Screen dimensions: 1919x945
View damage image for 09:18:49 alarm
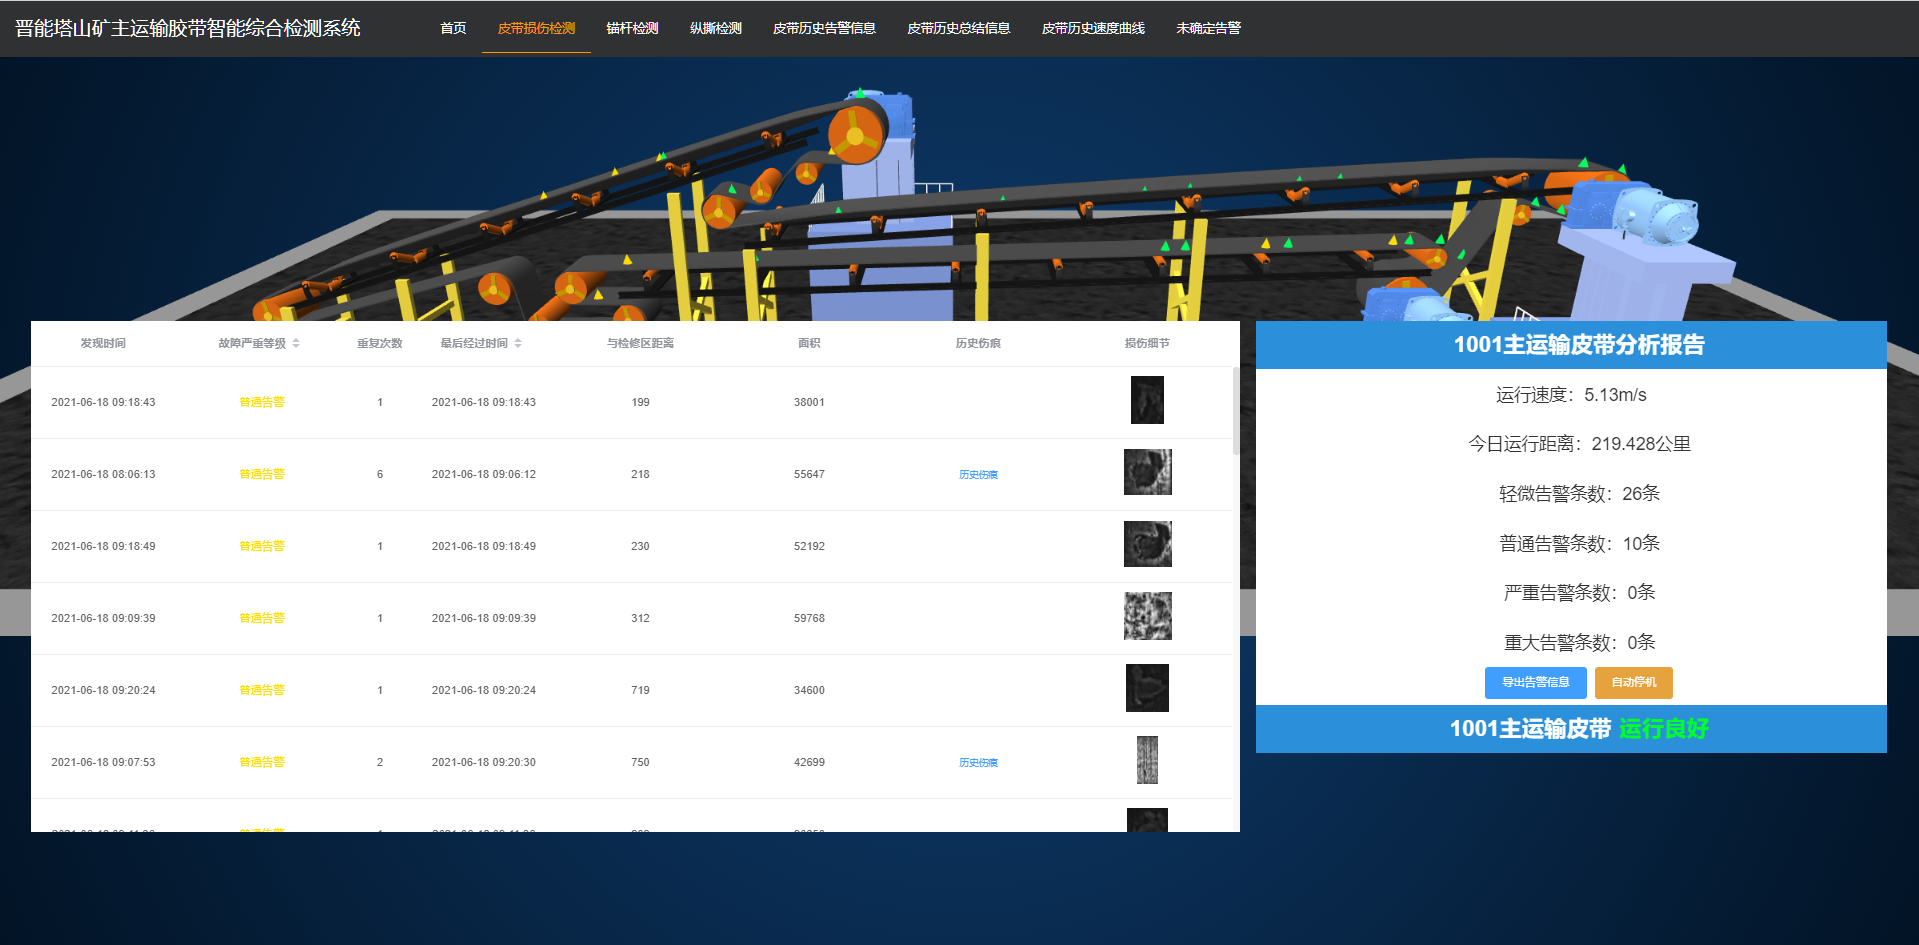tap(1147, 544)
